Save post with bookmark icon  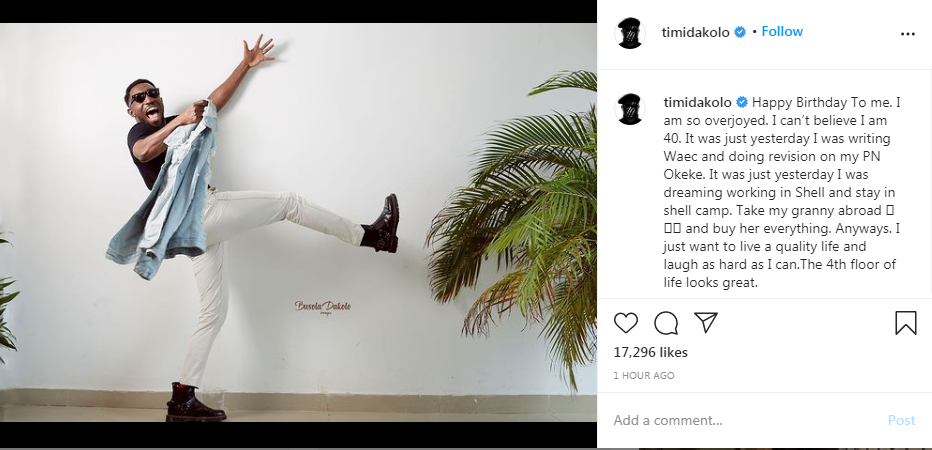click(x=906, y=323)
